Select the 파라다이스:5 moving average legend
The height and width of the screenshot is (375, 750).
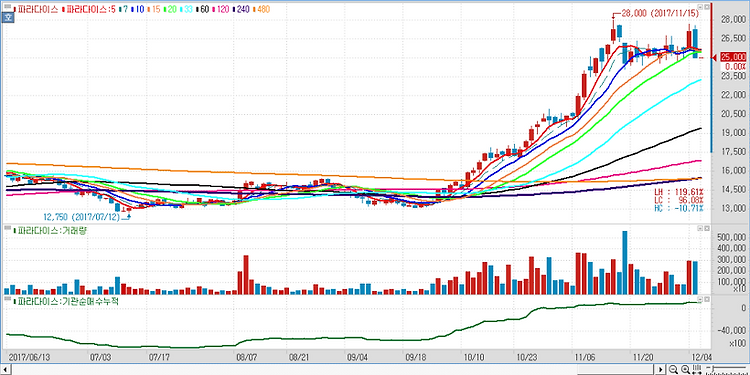click(x=89, y=9)
